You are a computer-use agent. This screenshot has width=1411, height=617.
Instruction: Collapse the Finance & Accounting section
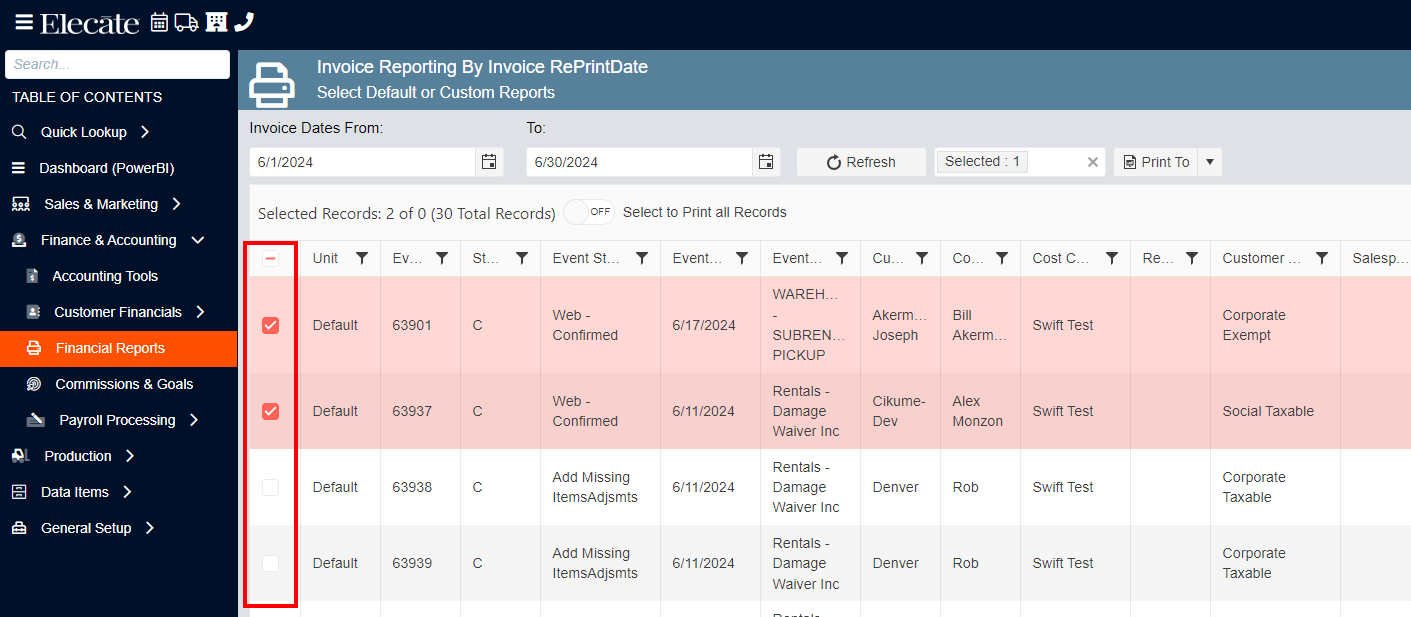coord(197,240)
